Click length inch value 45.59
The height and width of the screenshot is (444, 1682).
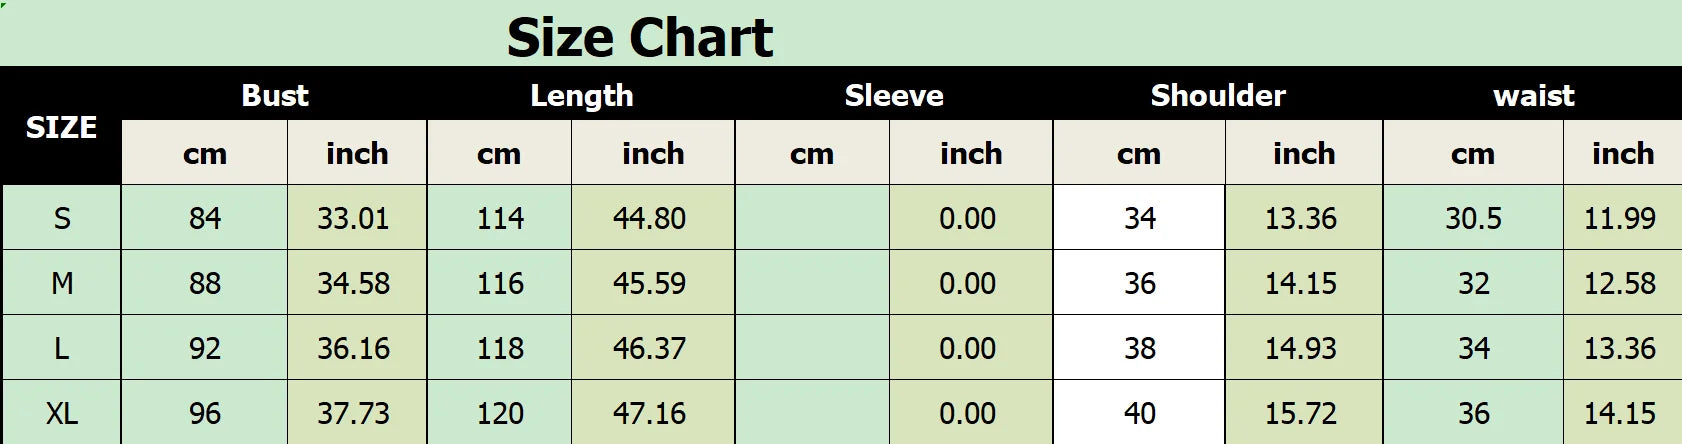coord(649,283)
